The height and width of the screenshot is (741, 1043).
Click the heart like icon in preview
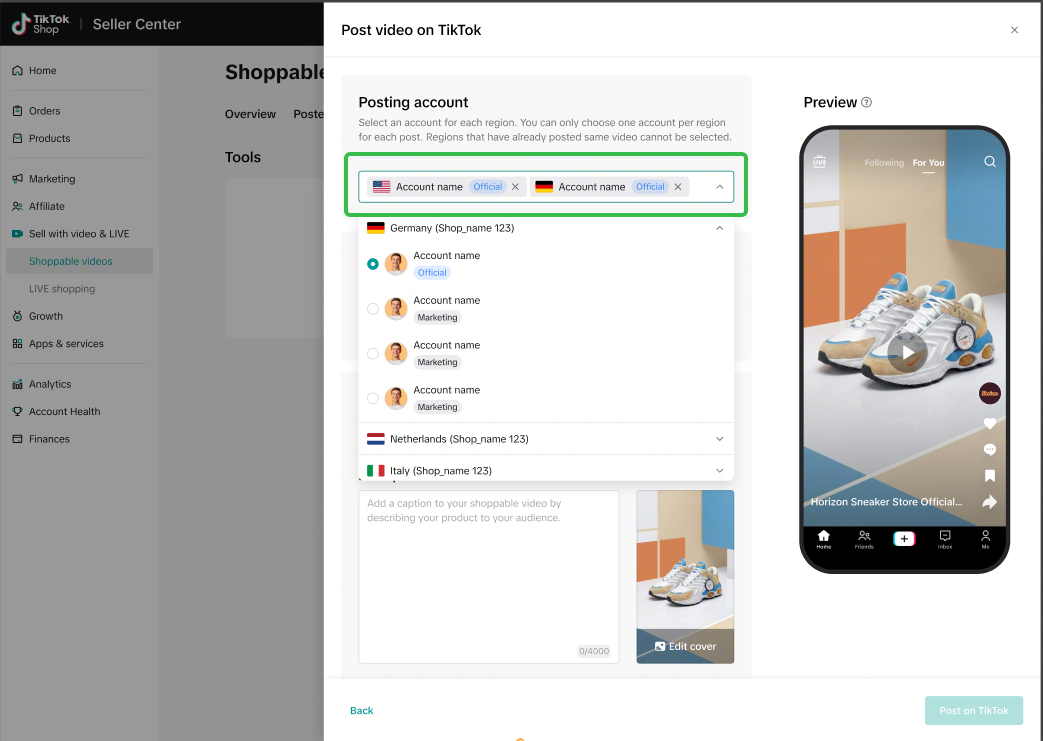tap(989, 423)
